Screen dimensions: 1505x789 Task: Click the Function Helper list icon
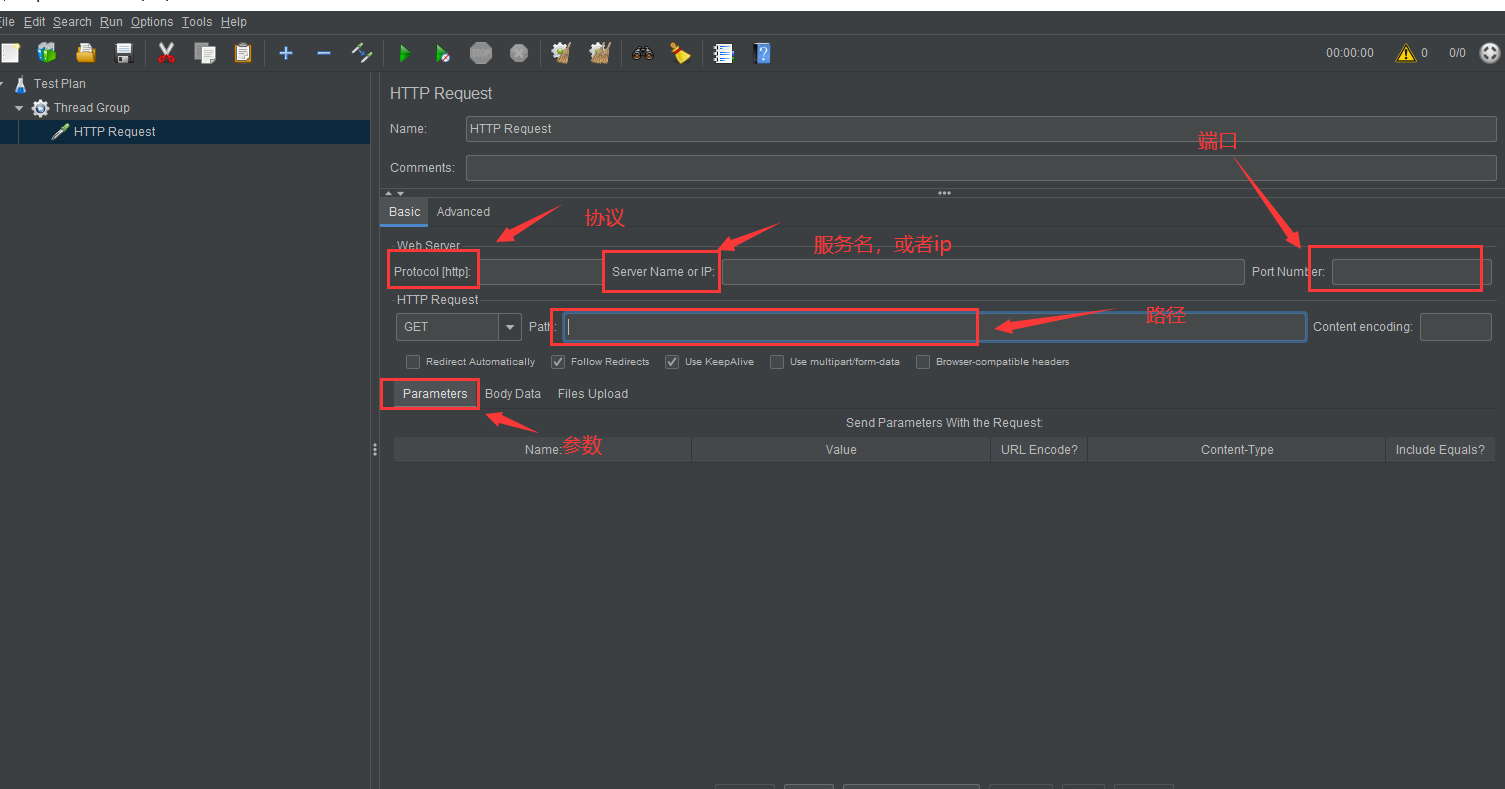[x=723, y=53]
